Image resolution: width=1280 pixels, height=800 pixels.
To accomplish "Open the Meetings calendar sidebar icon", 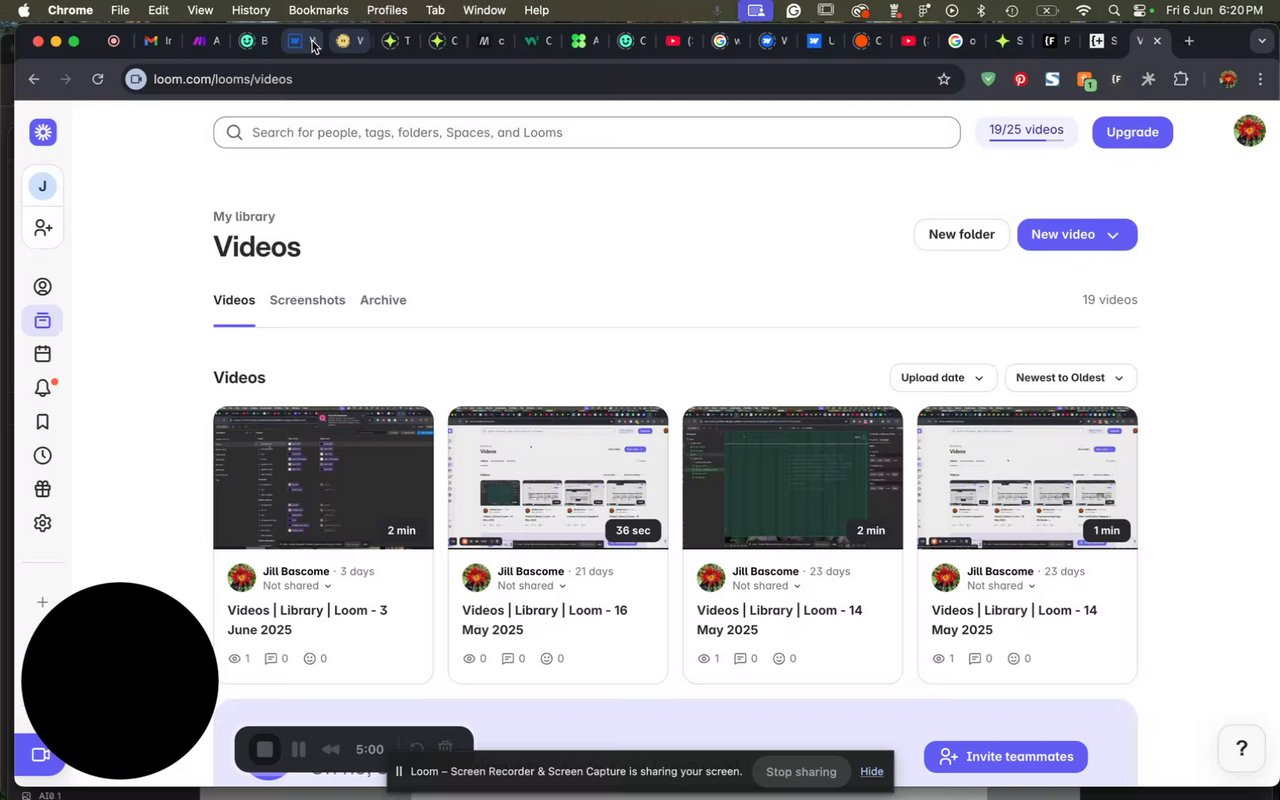I will tap(42, 354).
